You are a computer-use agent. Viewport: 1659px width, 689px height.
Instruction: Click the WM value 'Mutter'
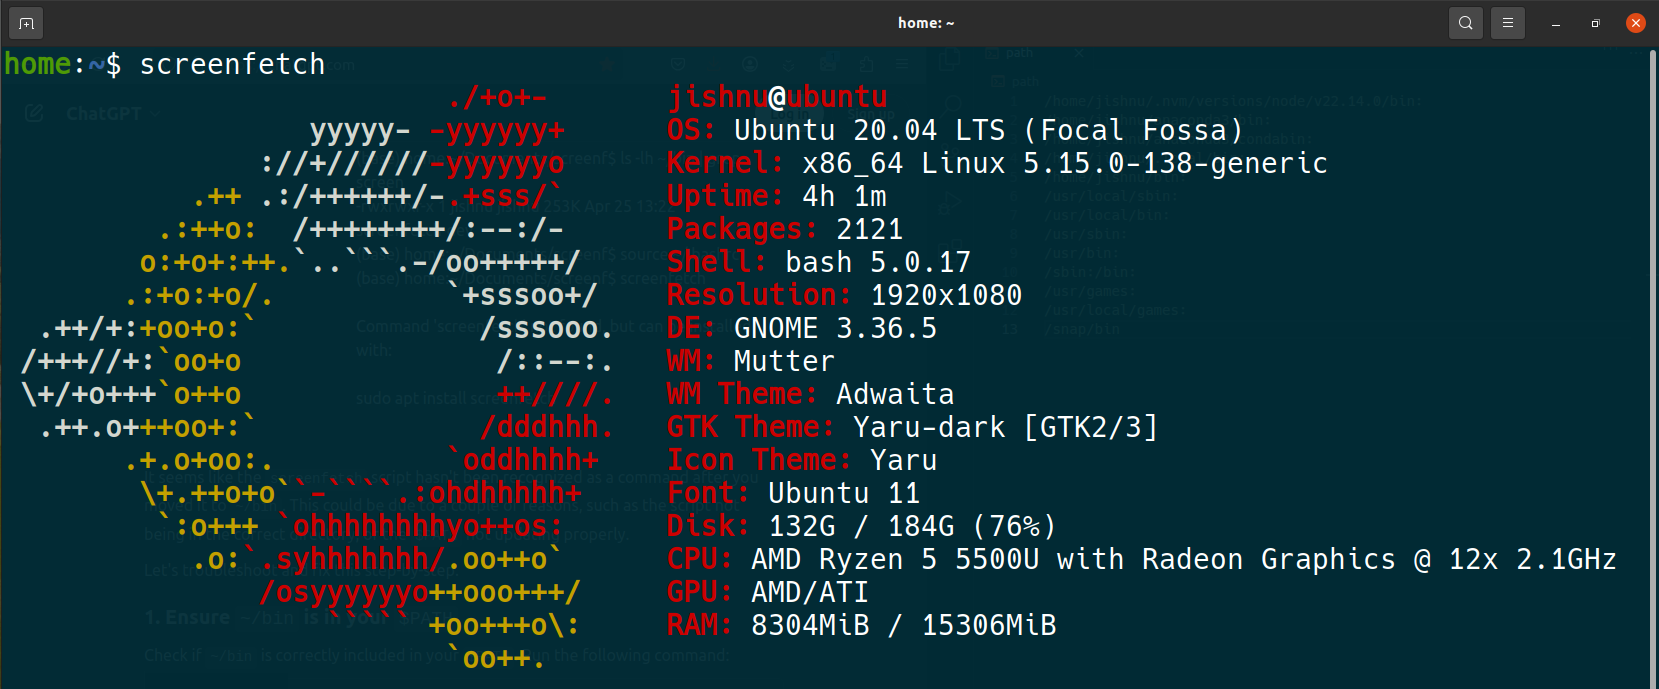click(x=785, y=361)
